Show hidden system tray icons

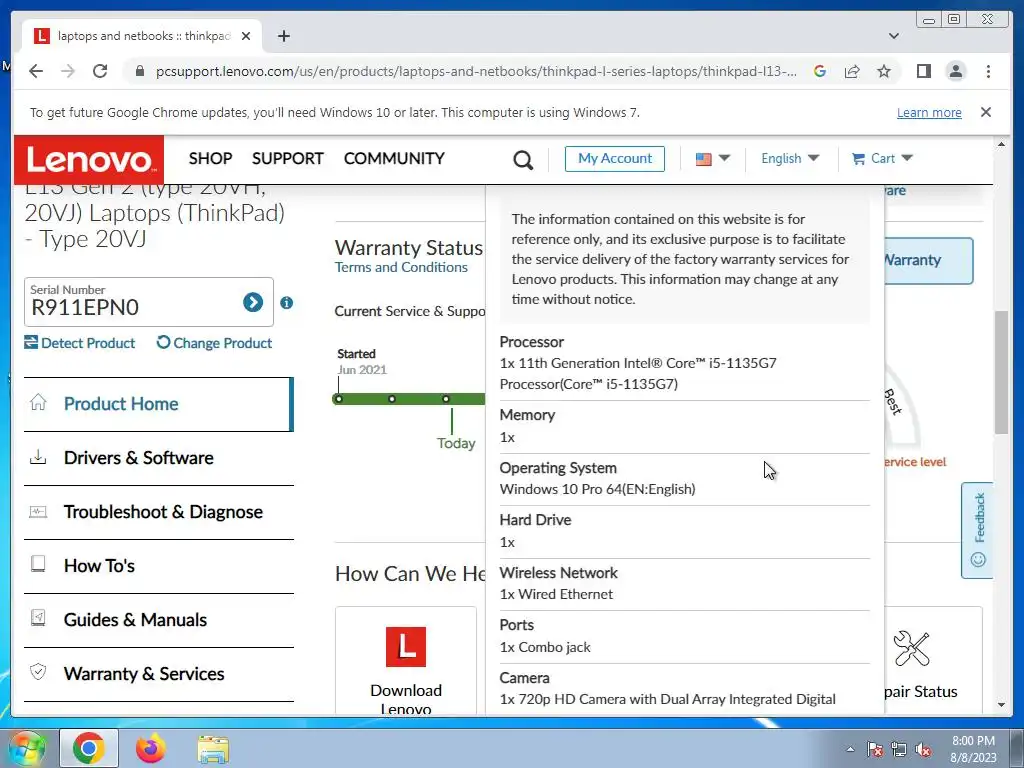pos(850,750)
